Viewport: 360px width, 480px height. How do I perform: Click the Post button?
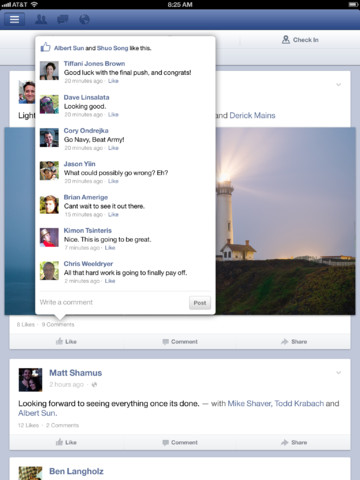(x=200, y=303)
